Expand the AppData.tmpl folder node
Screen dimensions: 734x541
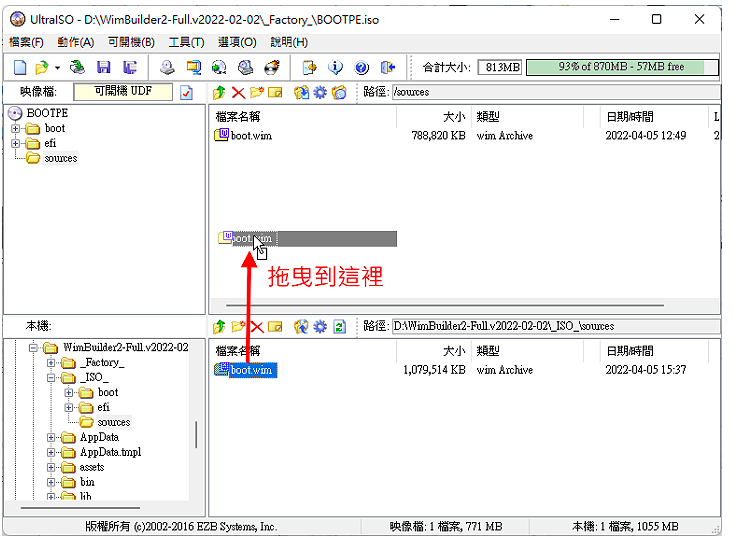pos(51,453)
